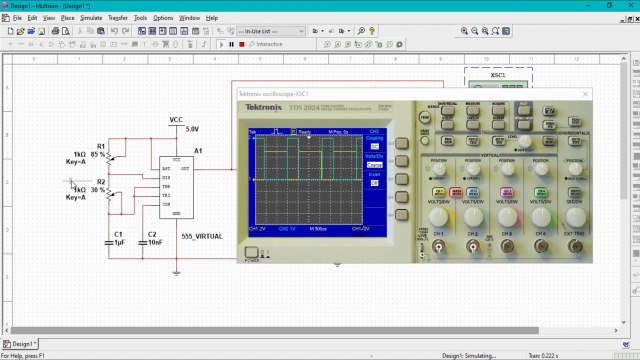
Task: Open print preview
Action: coord(65,31)
